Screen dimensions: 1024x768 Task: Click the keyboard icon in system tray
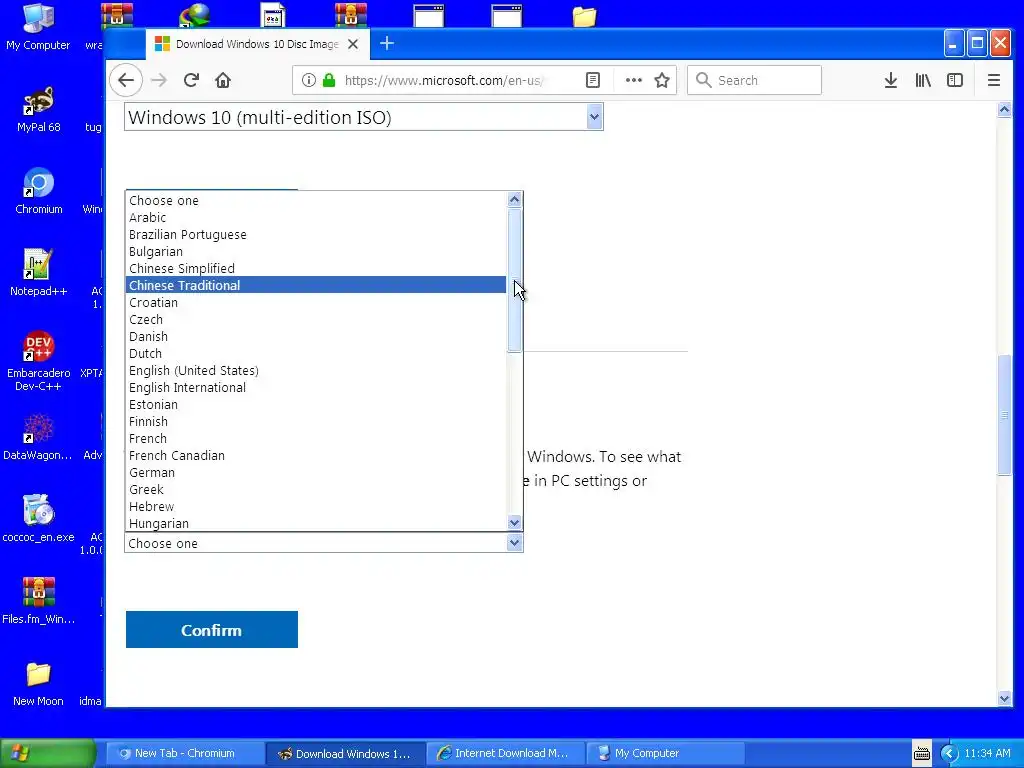[921, 753]
